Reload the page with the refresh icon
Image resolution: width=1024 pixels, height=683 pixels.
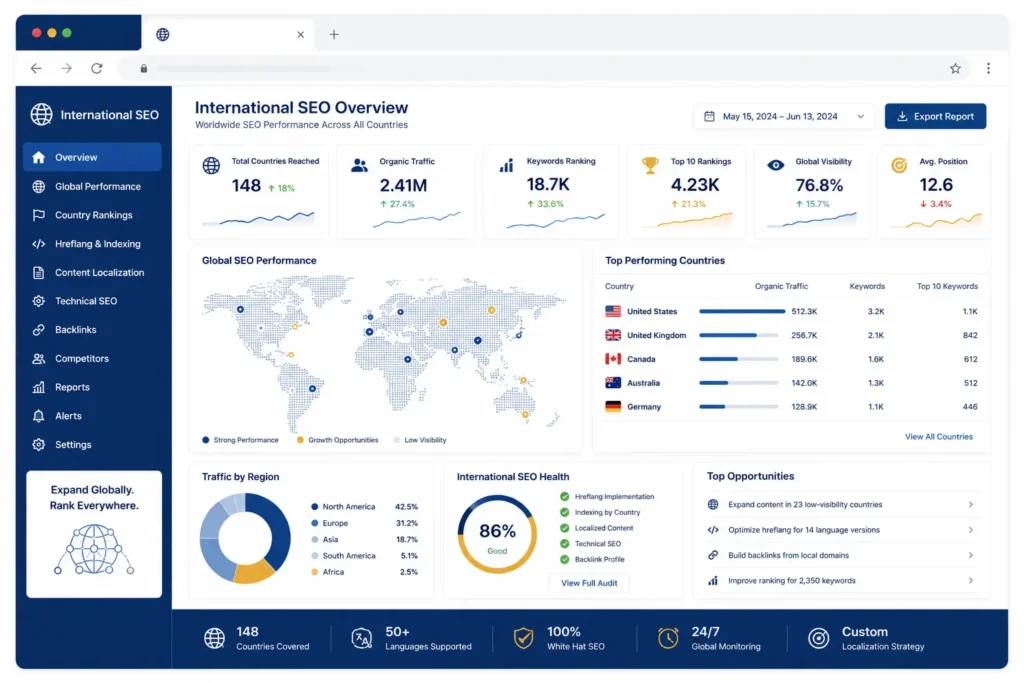pos(97,69)
